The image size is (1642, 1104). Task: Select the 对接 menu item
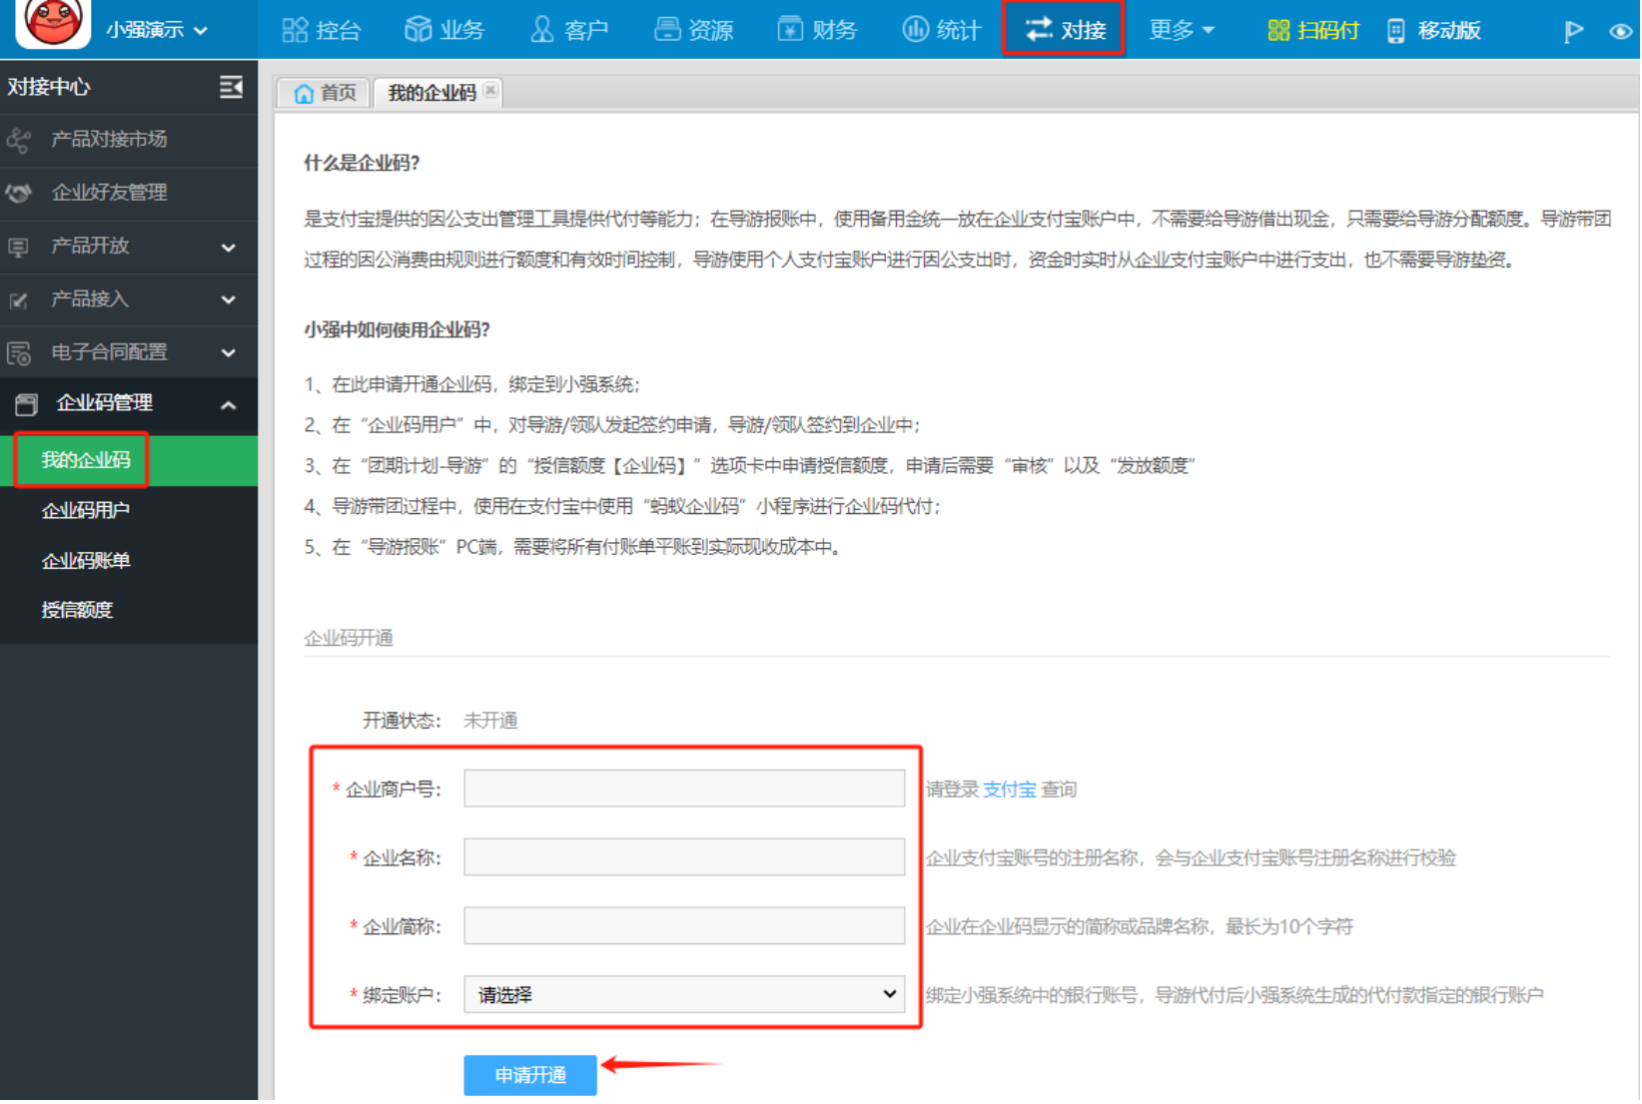[1064, 29]
